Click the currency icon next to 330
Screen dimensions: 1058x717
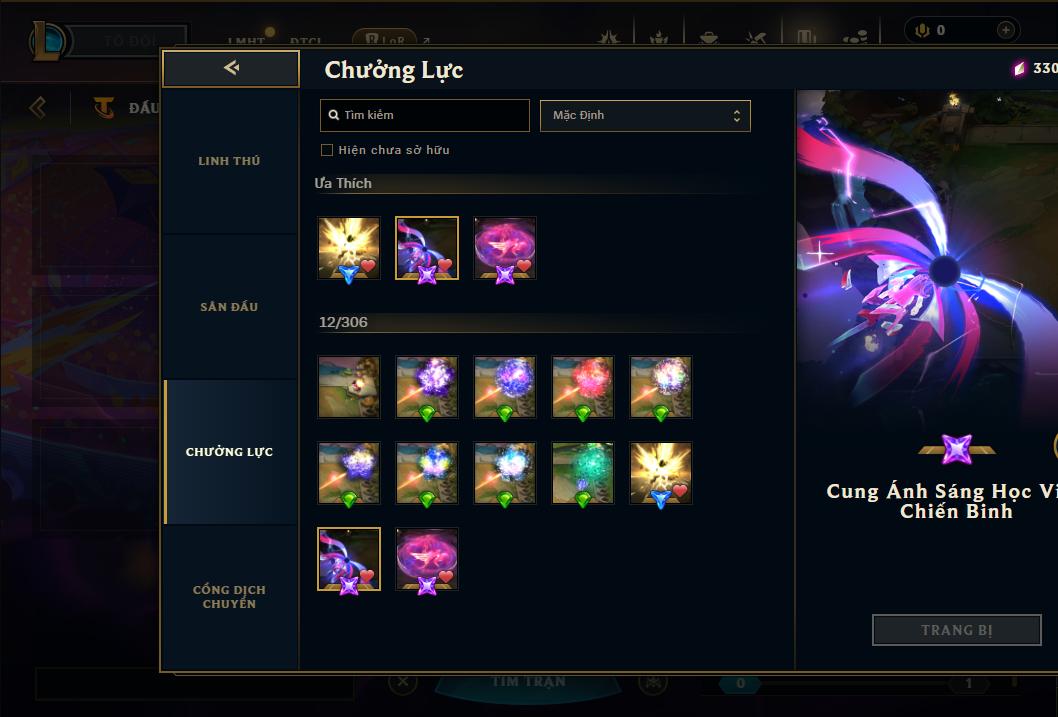click(1019, 68)
